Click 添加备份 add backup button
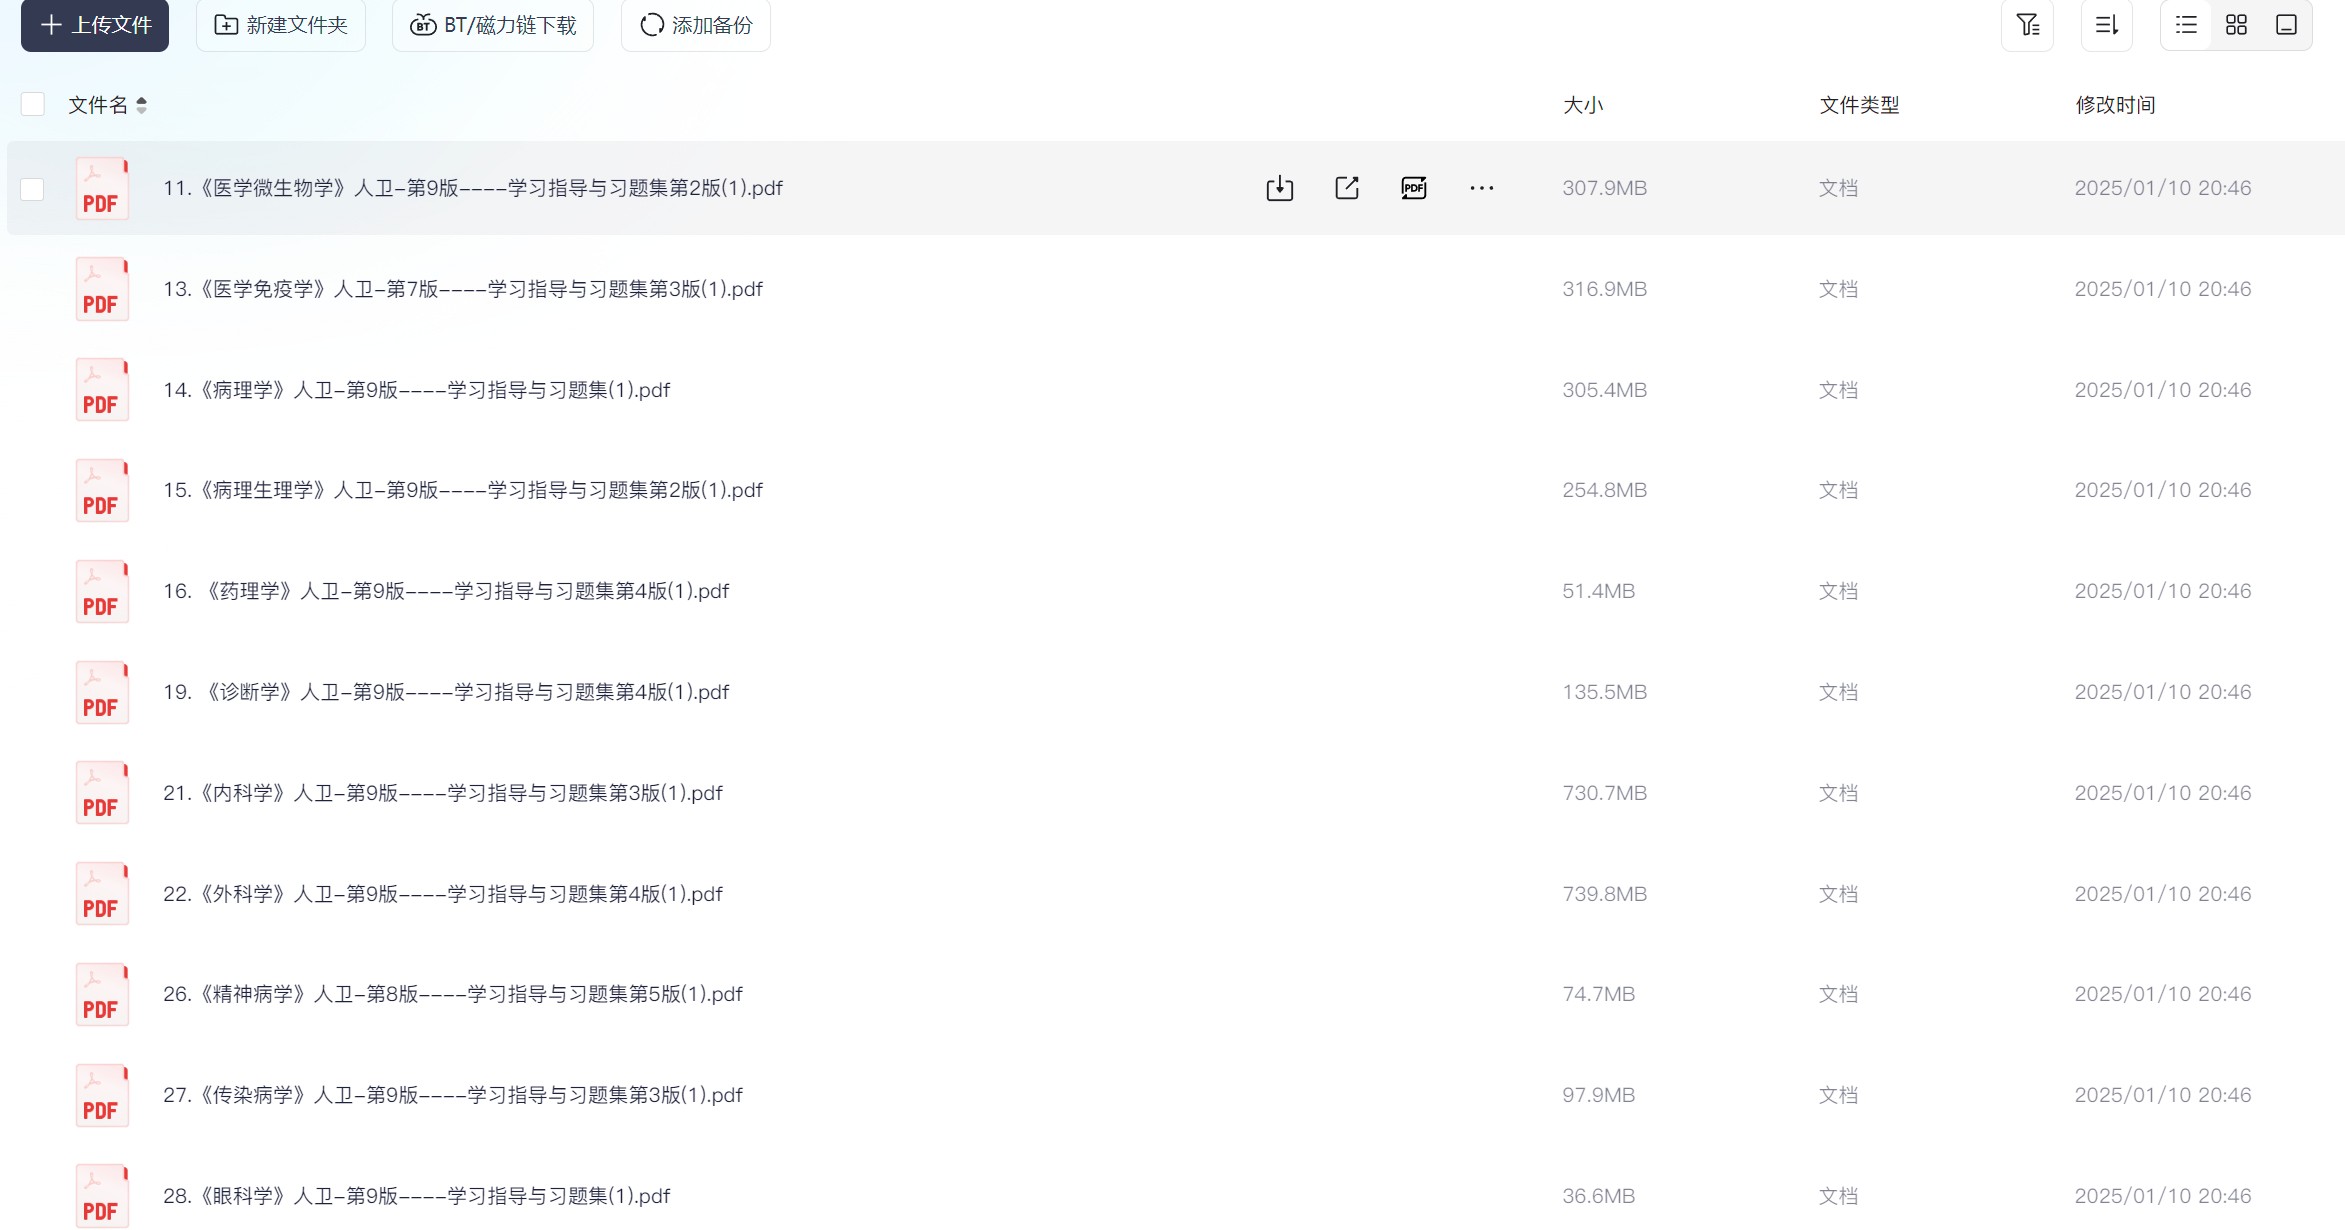Viewport: 2345px width, 1230px height. pos(696,24)
